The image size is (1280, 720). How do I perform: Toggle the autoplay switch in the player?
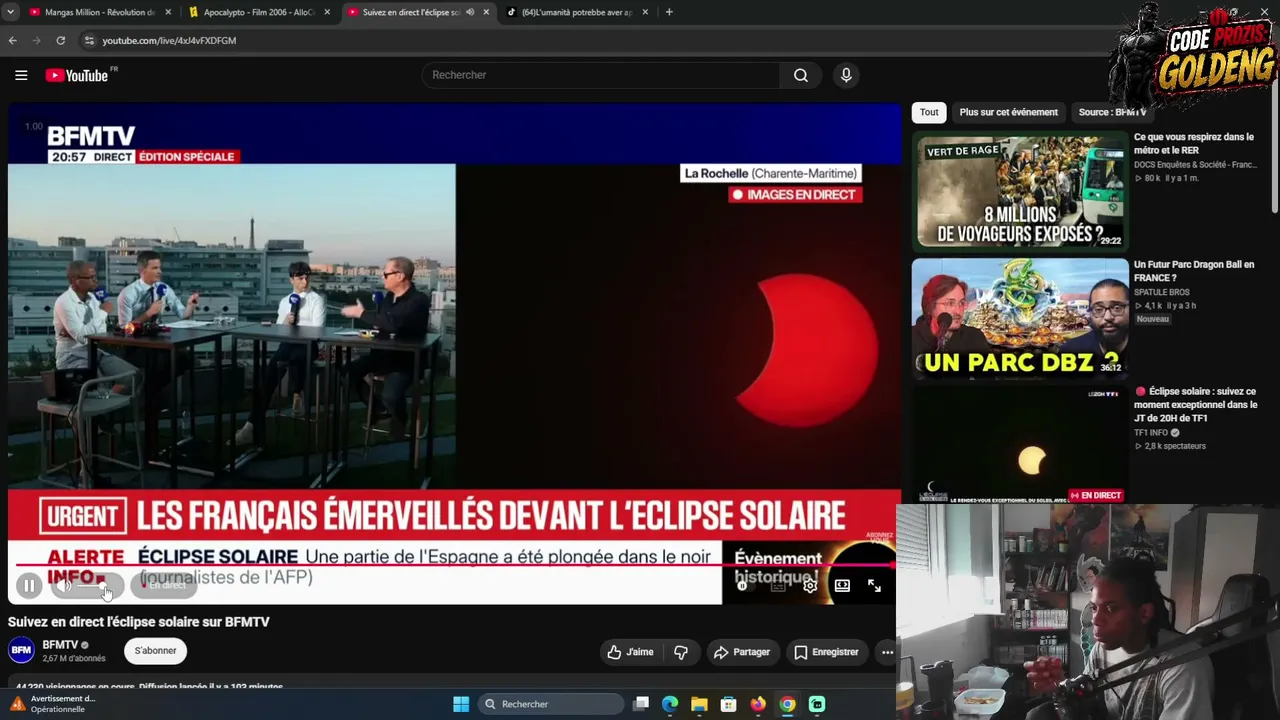pyautogui.click(x=742, y=586)
